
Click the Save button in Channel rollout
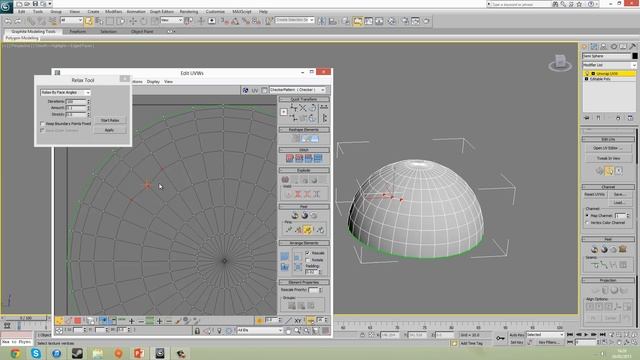tap(619, 194)
